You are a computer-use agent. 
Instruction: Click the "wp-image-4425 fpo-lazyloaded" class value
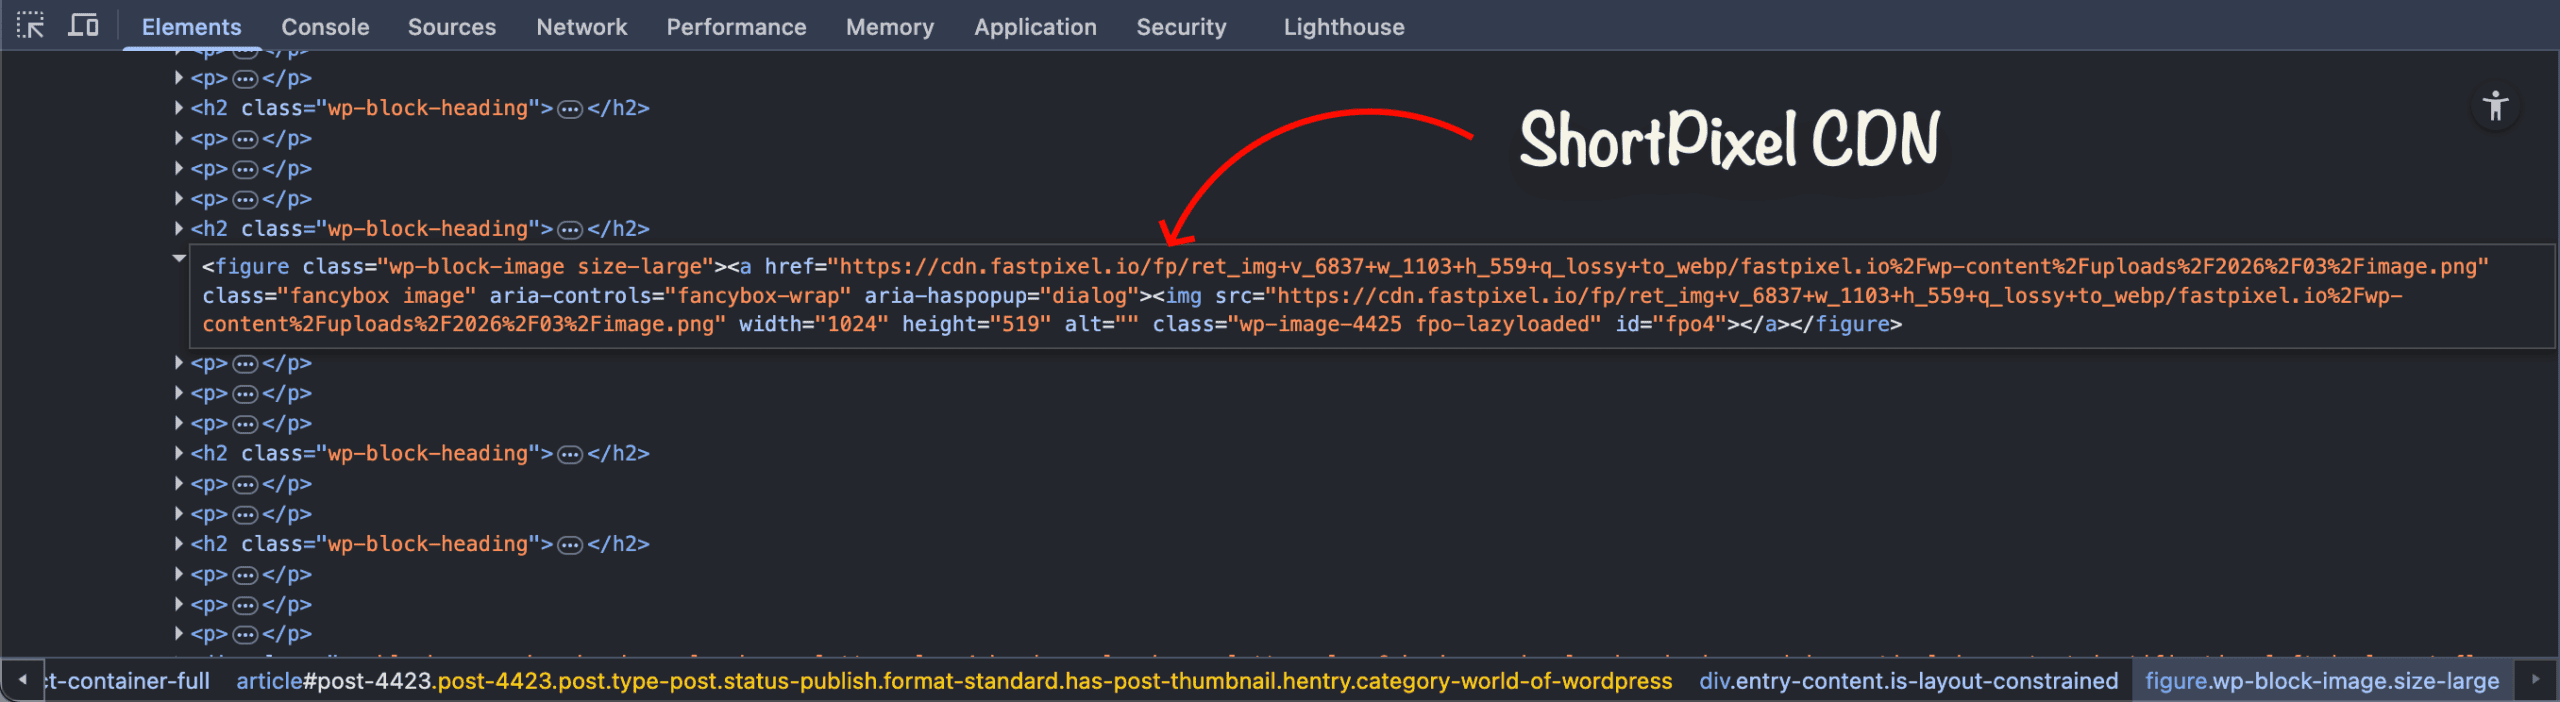click(x=1414, y=324)
